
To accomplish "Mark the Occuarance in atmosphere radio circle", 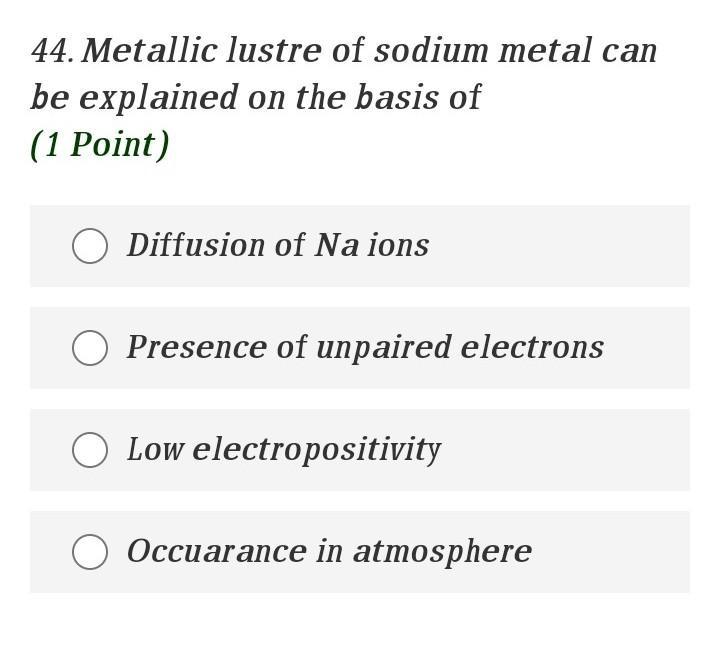I will 90,551.
